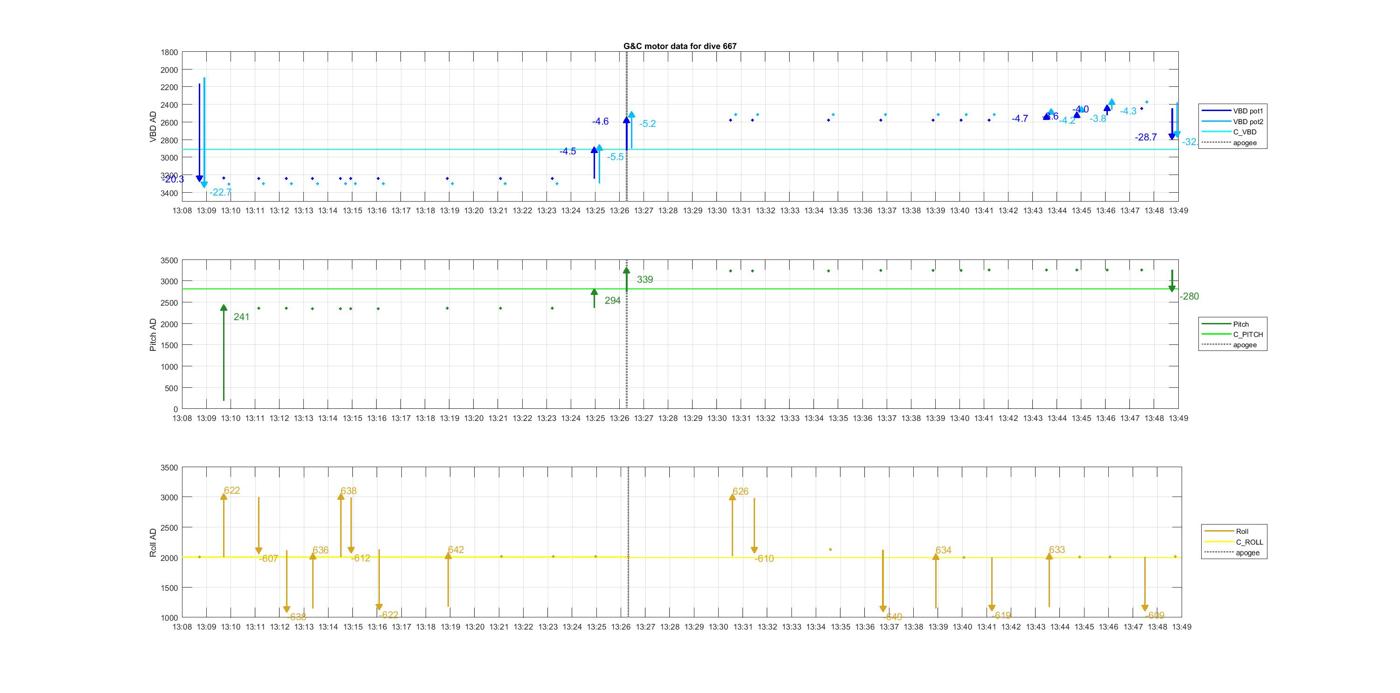The height and width of the screenshot is (693, 1400).
Task: Click the '-612' roll data label
Action: (x=361, y=559)
